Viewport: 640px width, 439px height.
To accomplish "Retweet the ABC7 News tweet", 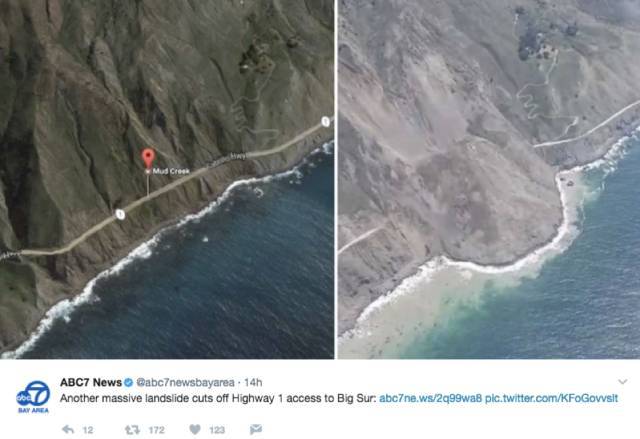I will 132,430.
